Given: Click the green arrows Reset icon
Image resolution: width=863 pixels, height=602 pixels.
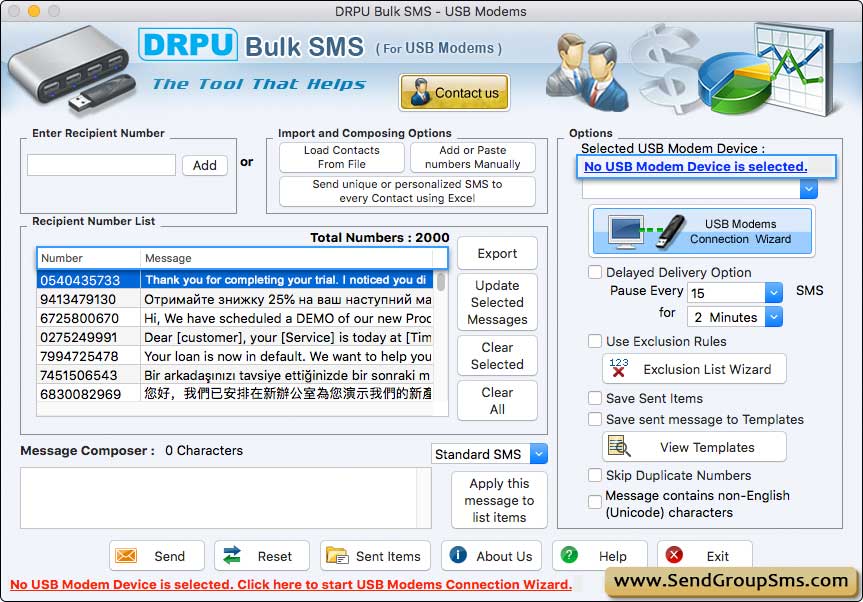Looking at the screenshot, I should click(232, 555).
